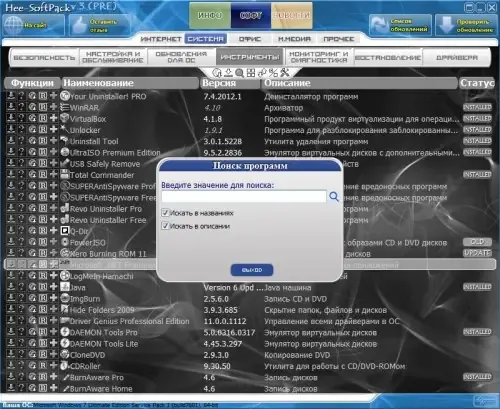The height and width of the screenshot is (409, 500).
Task: Click the download icon in the WinRAR row
Action: click(11, 107)
